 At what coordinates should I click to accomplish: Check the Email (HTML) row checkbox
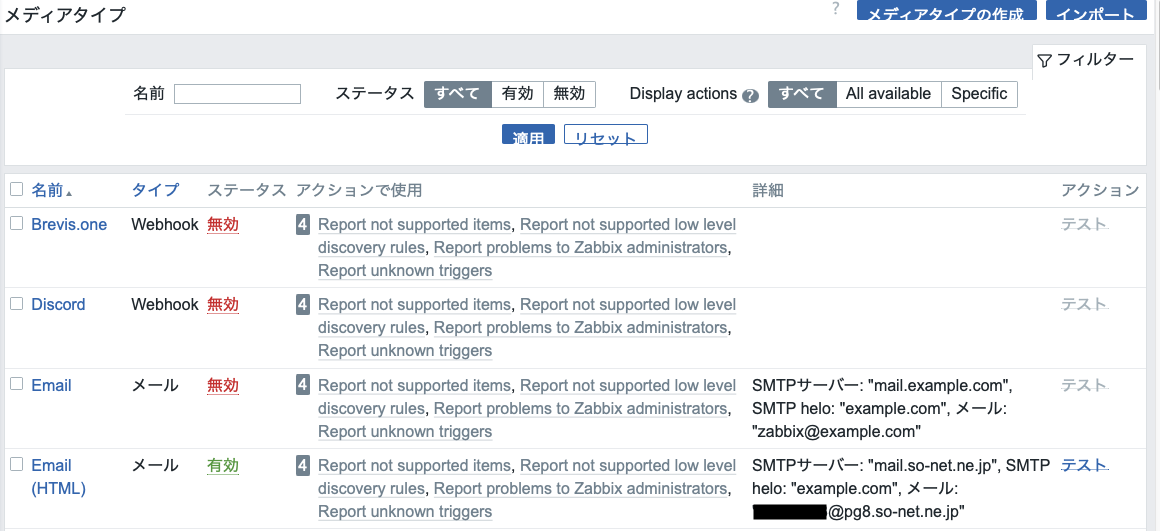click(16, 464)
